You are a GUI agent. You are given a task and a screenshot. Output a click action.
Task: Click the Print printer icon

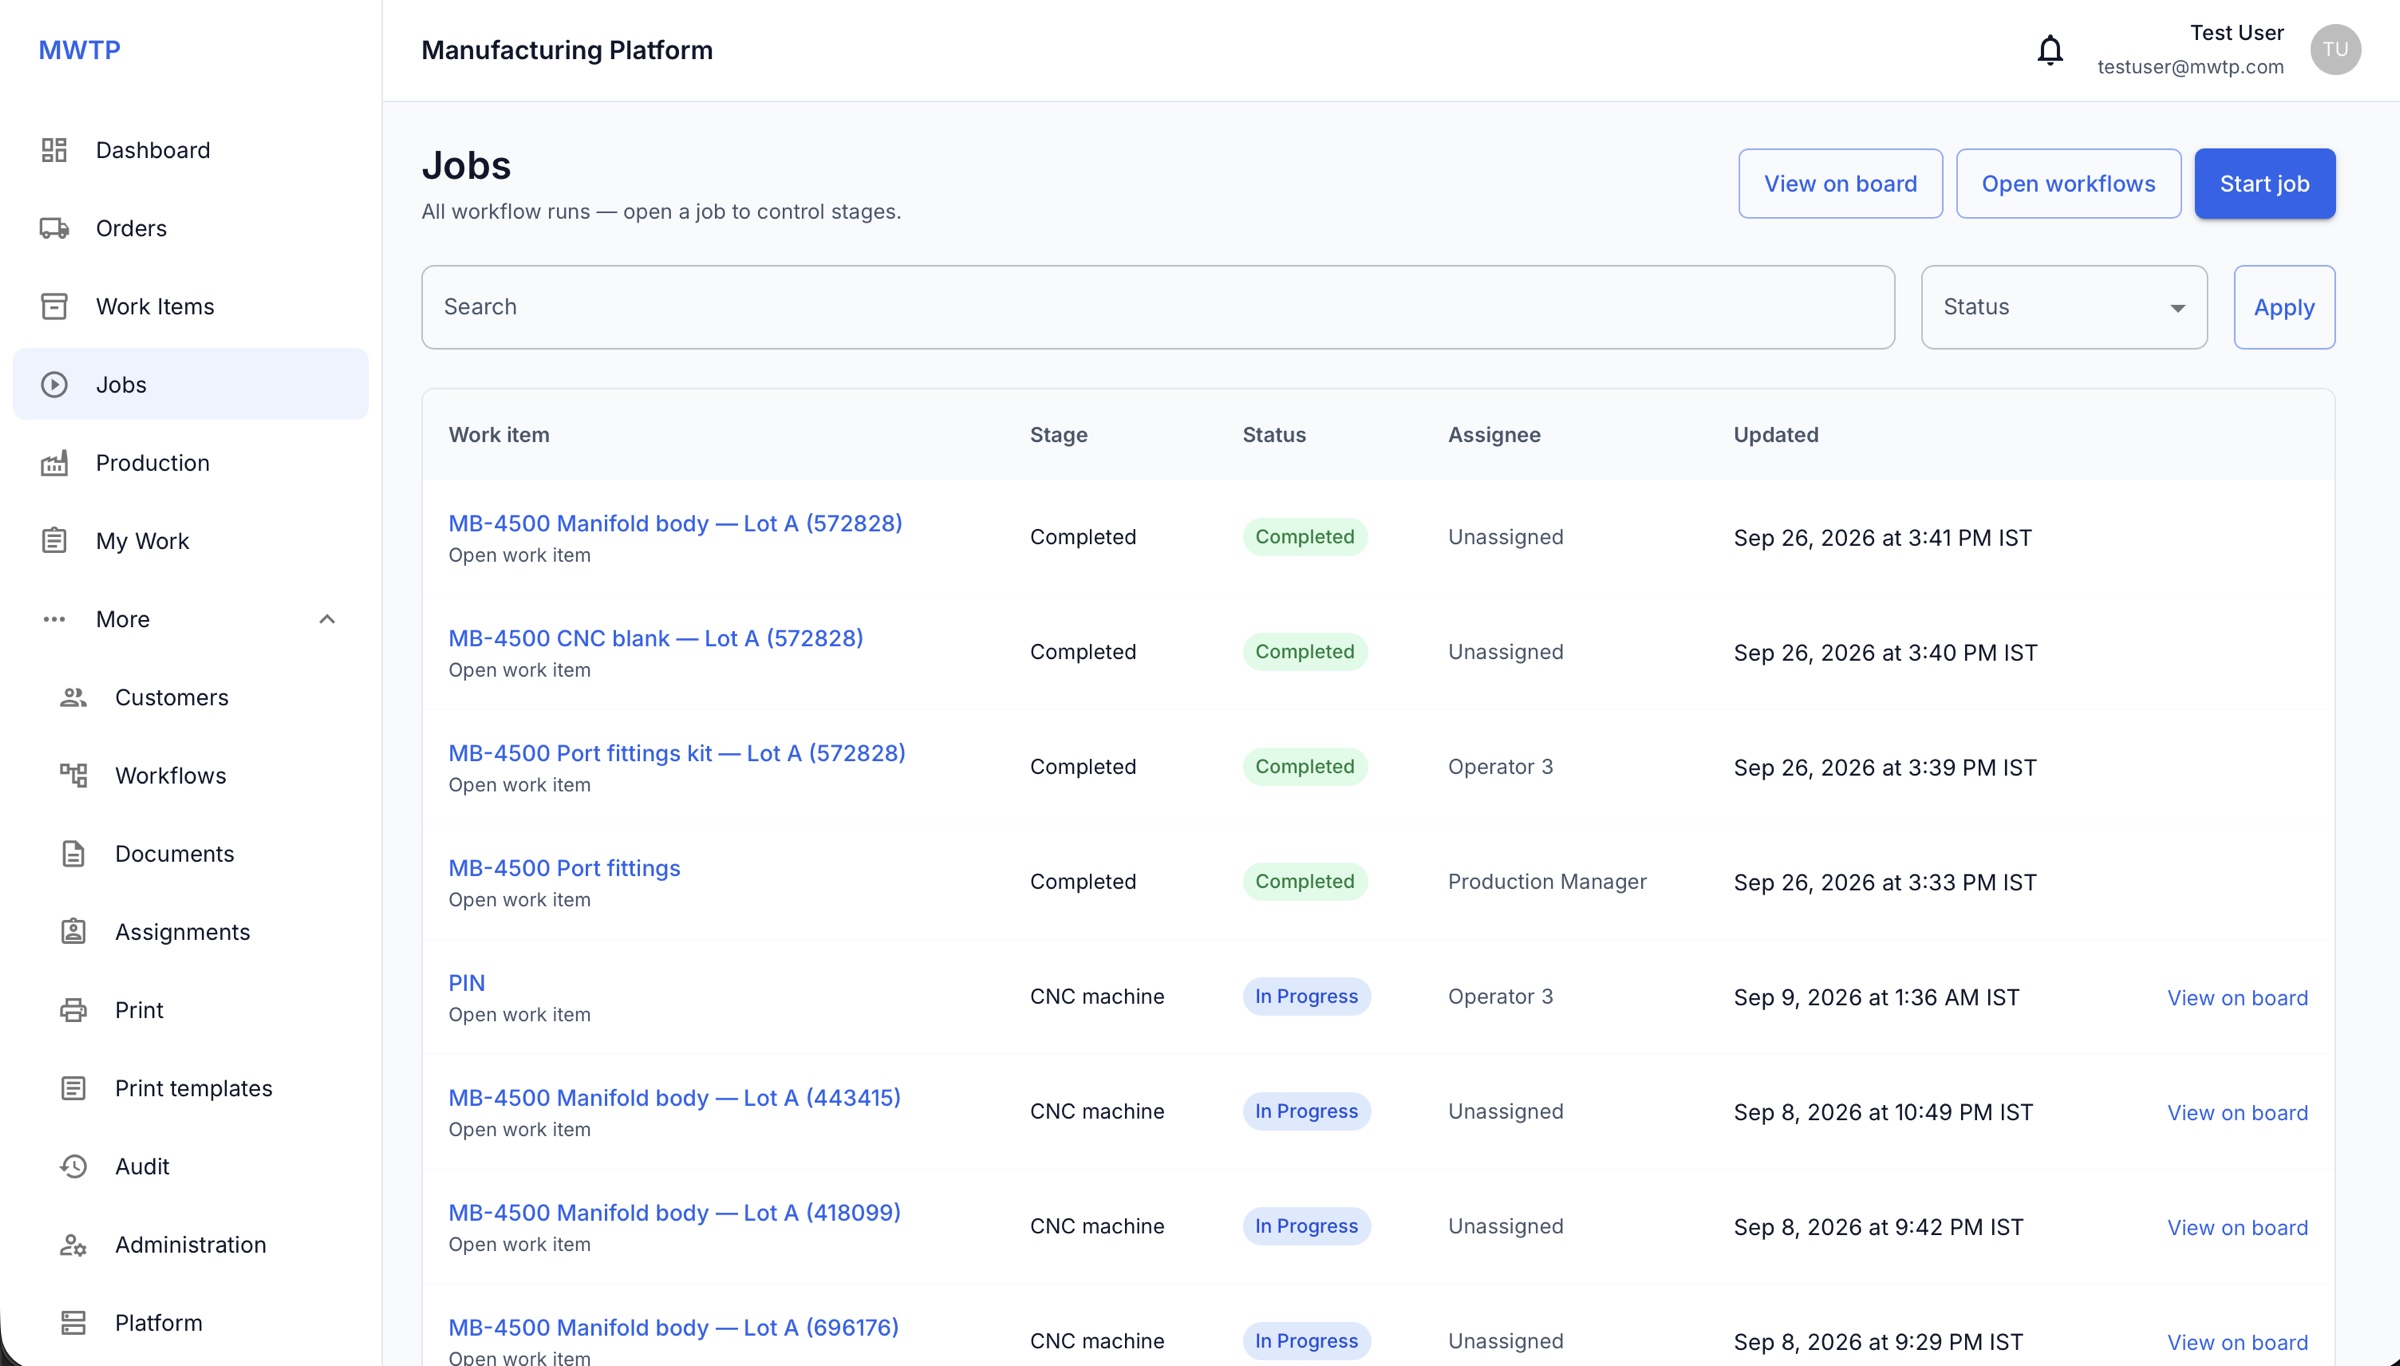pyautogui.click(x=73, y=1010)
